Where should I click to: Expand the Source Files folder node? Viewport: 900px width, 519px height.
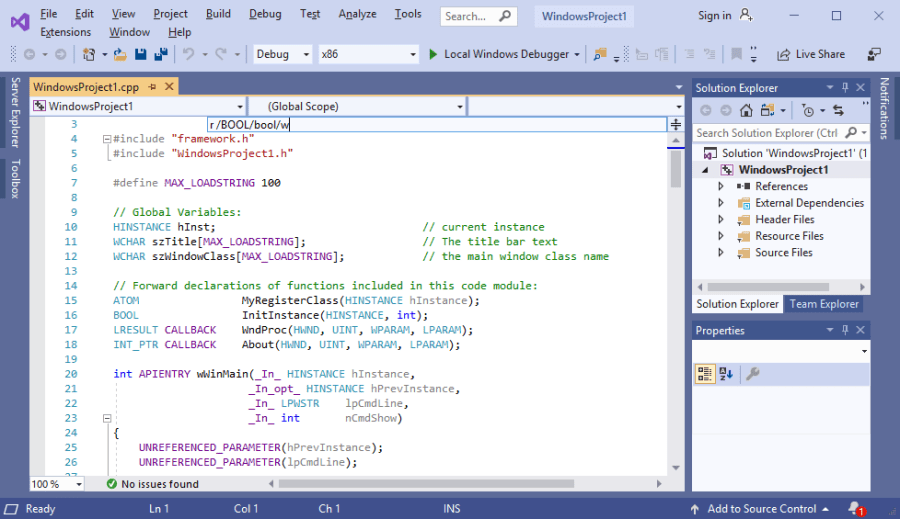tap(720, 253)
